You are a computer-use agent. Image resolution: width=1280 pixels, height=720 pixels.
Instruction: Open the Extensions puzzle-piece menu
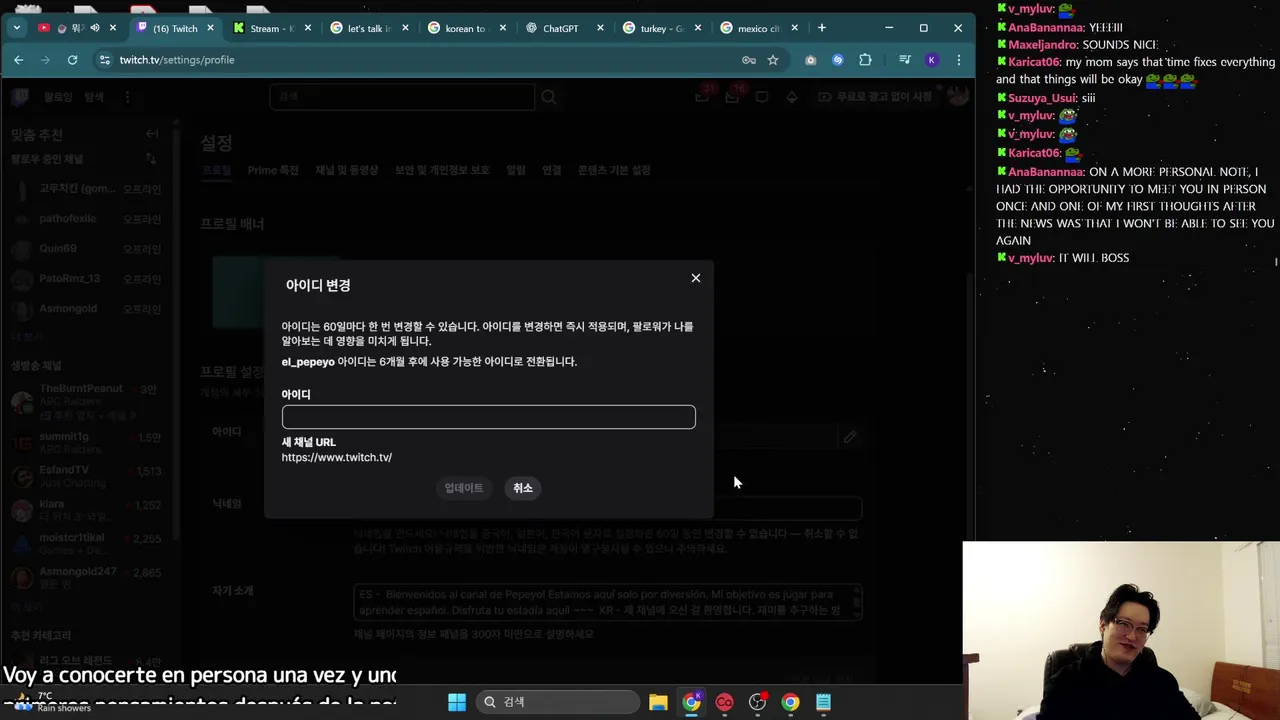tap(866, 60)
